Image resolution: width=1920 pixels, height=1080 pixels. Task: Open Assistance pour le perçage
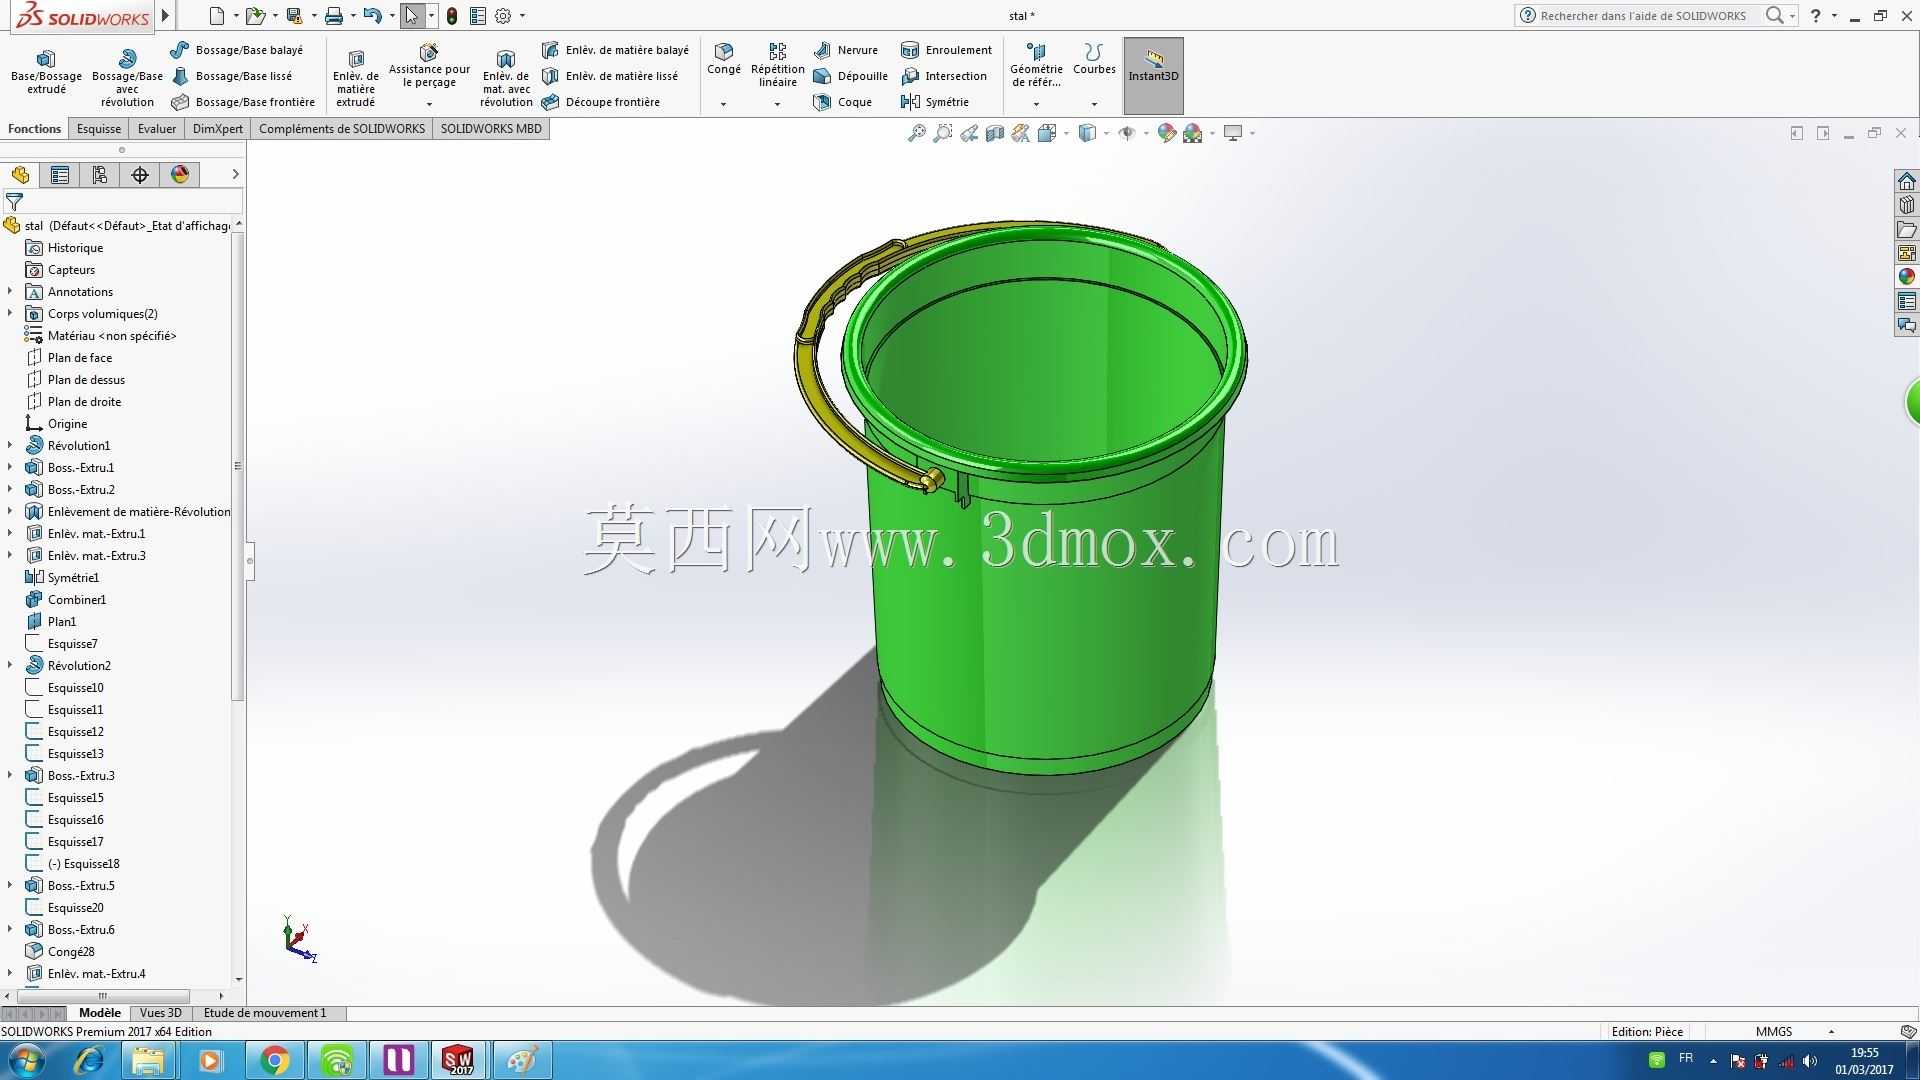[429, 67]
